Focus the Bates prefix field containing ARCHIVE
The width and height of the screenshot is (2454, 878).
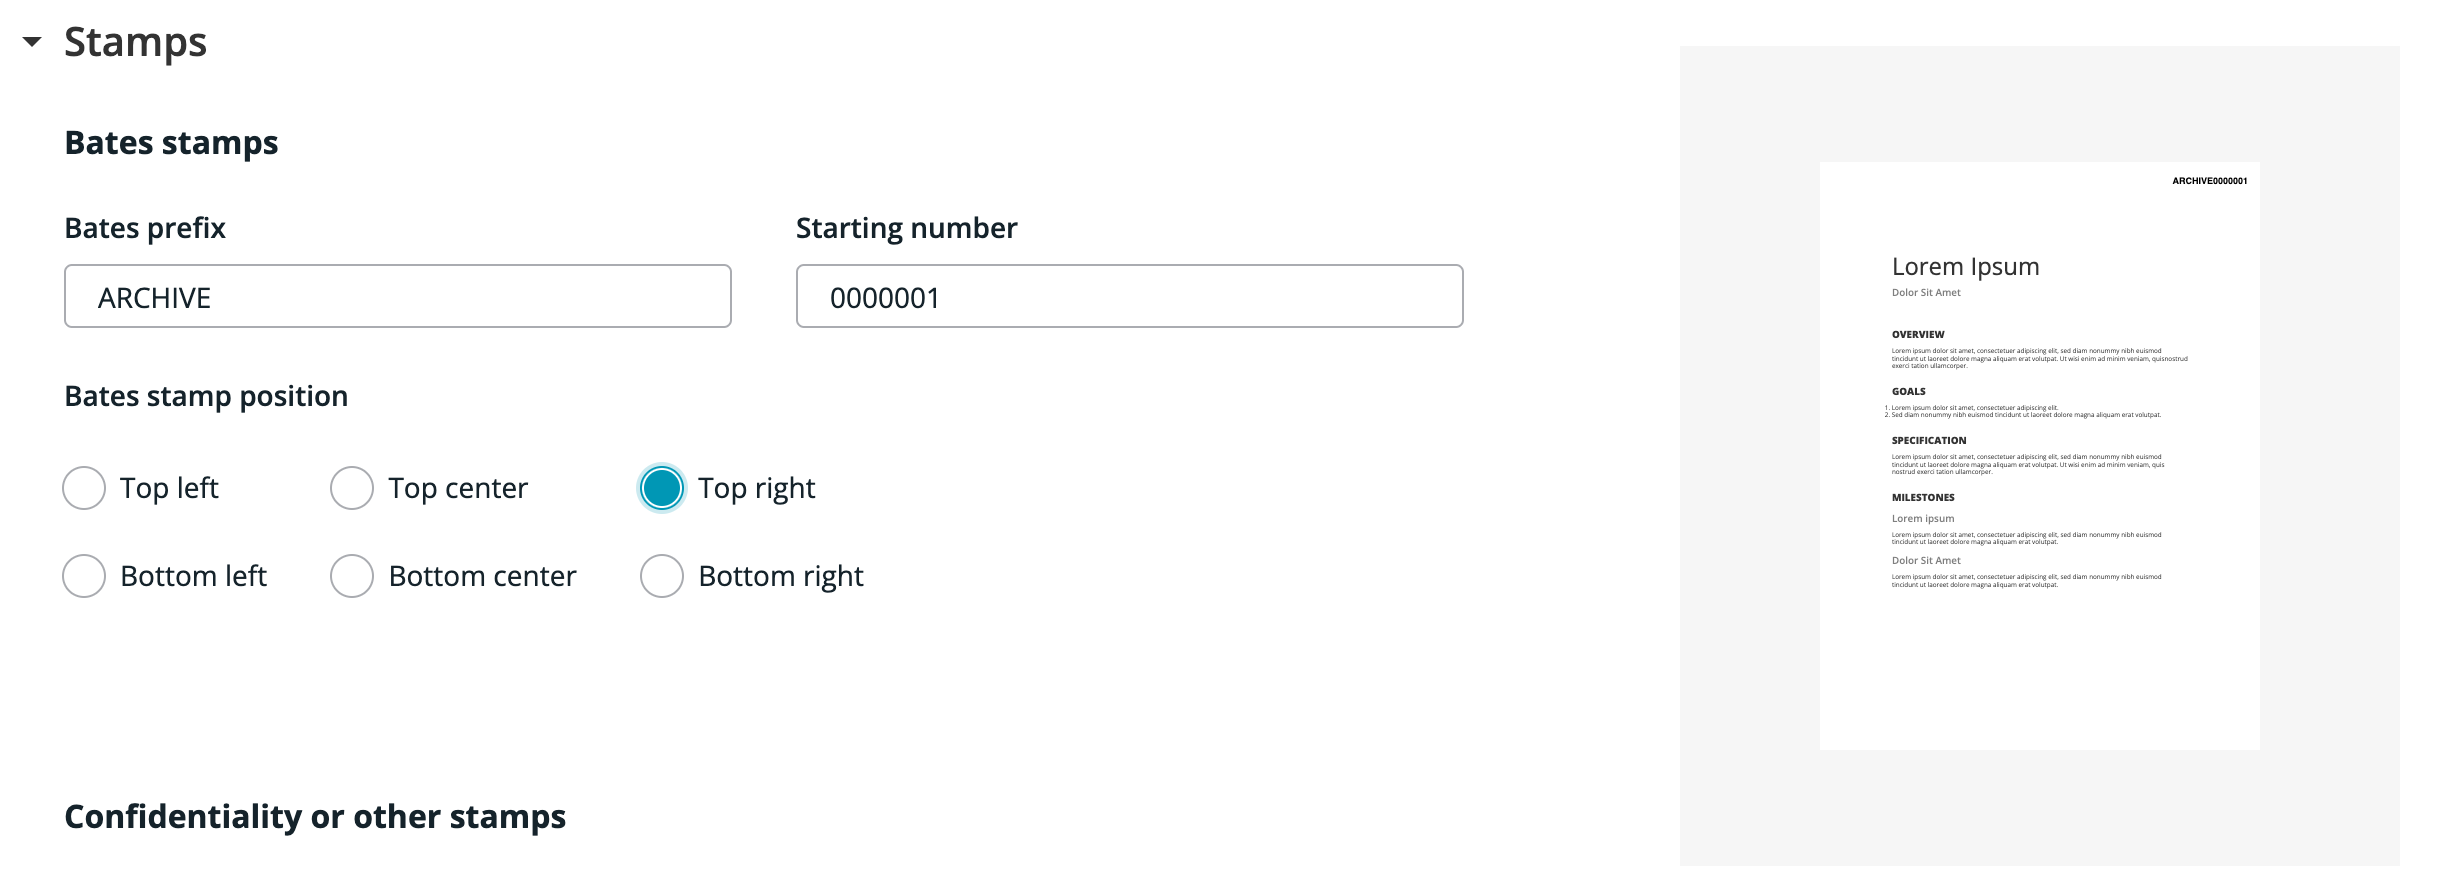tap(398, 296)
